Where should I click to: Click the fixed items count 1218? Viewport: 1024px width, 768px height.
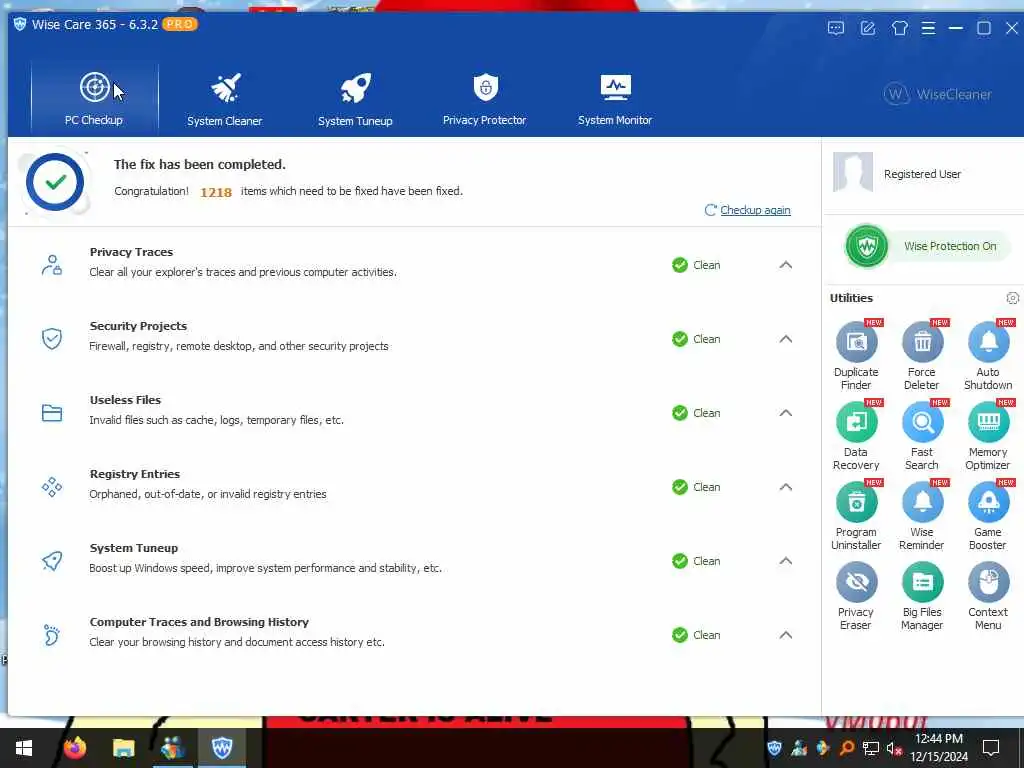216,192
